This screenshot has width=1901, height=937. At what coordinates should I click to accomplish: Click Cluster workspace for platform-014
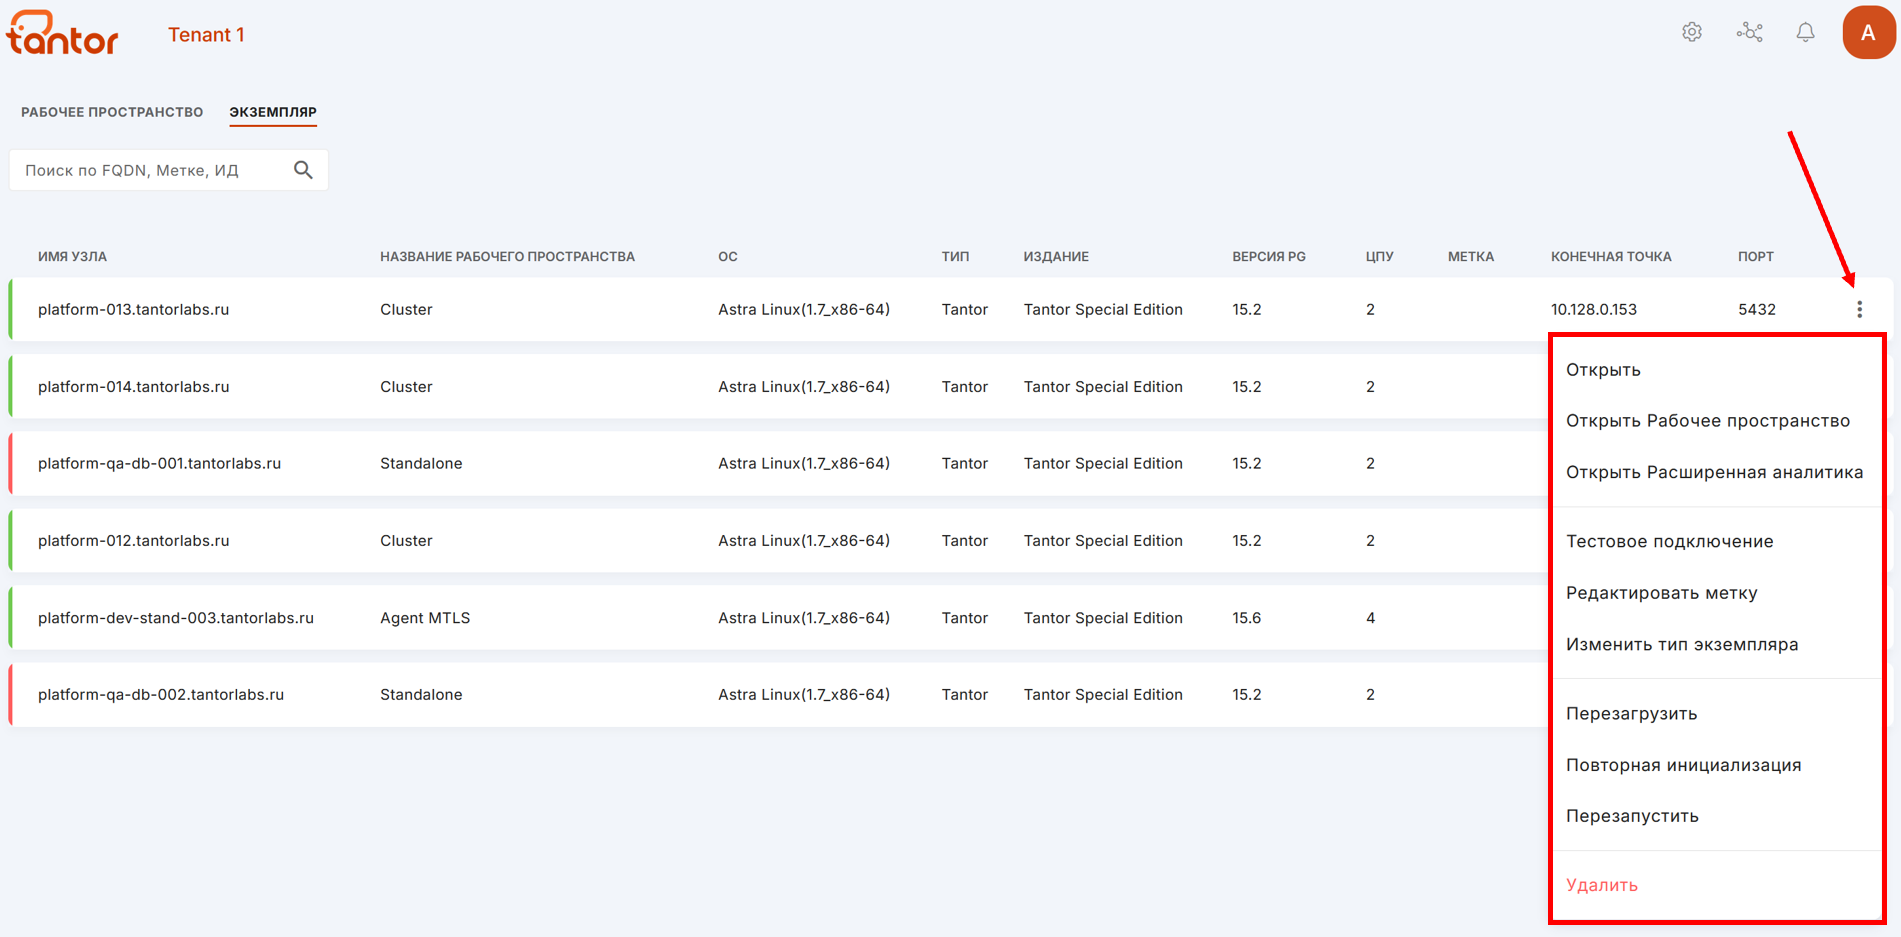click(x=406, y=387)
